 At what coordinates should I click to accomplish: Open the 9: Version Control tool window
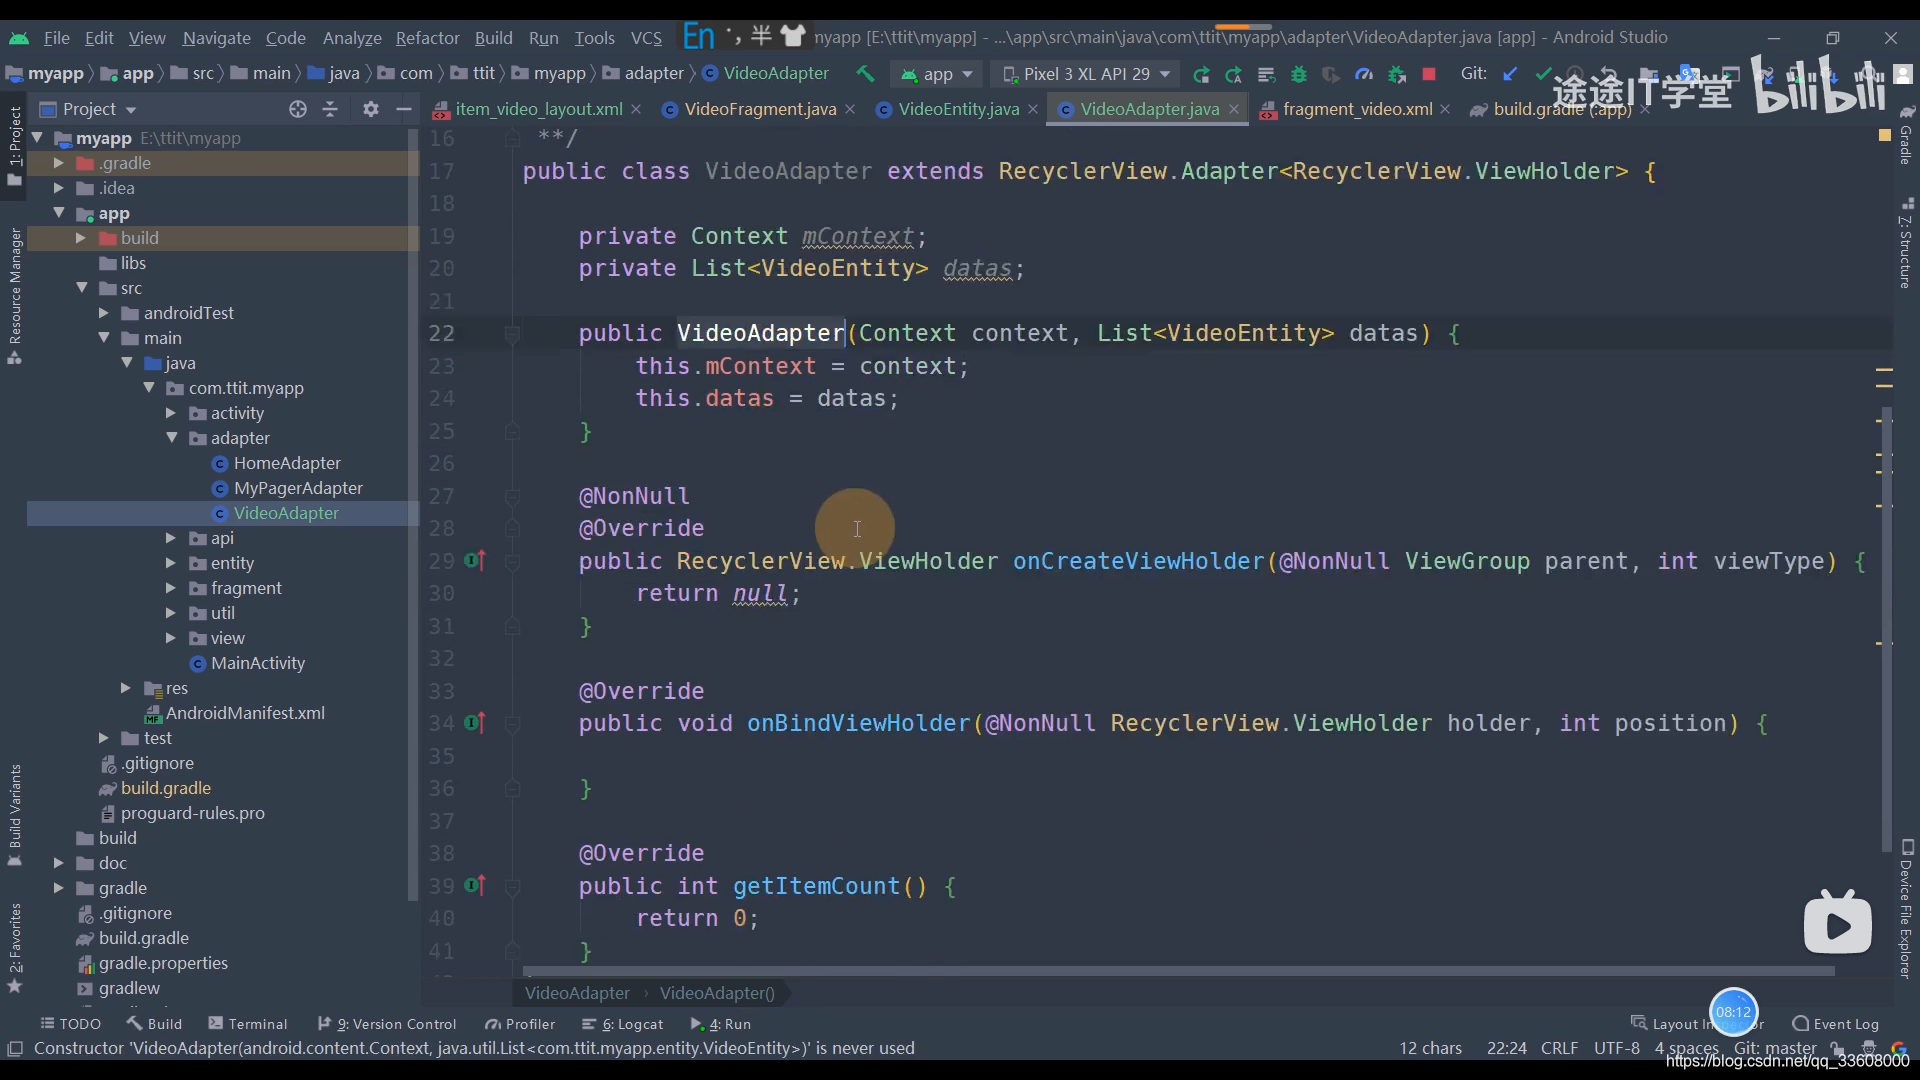[387, 1024]
